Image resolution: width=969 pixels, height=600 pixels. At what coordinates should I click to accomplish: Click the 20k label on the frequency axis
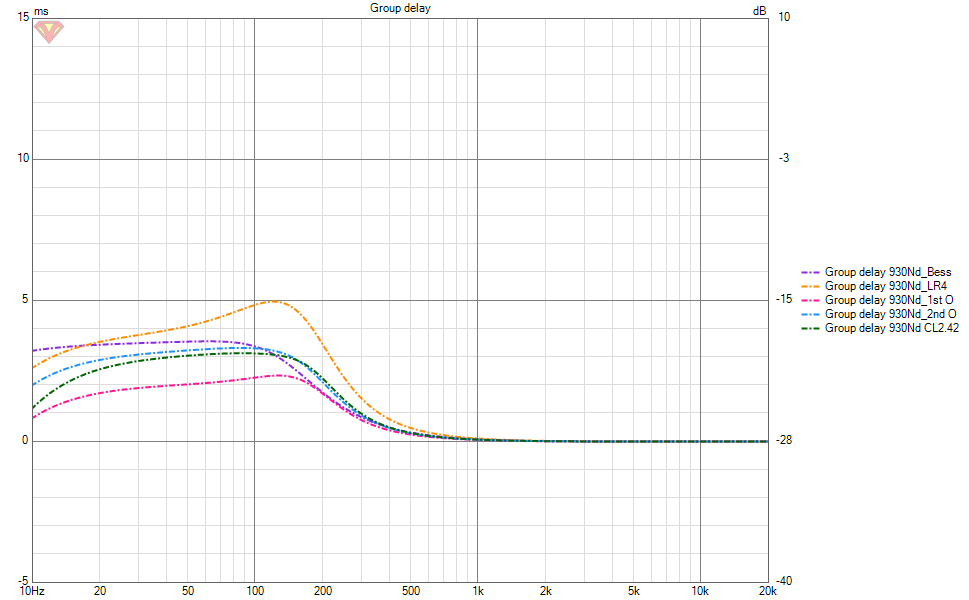768,591
